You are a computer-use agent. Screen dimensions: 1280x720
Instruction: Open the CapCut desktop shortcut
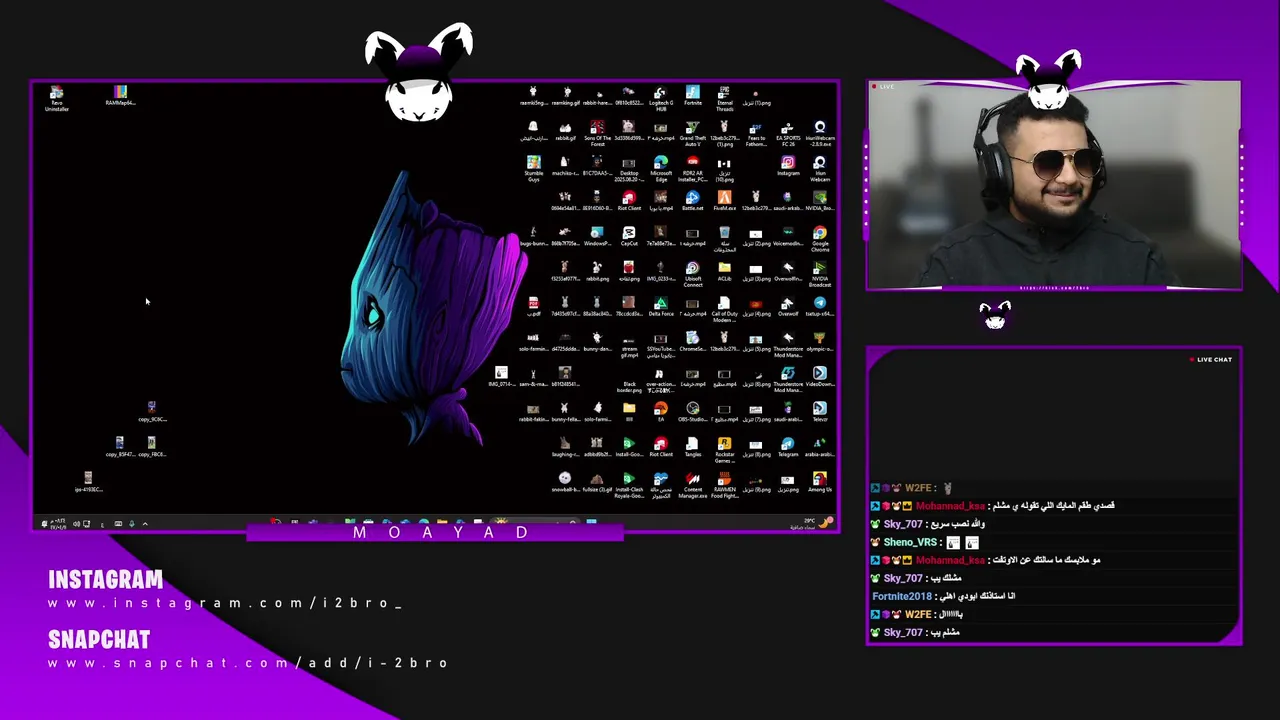pos(629,236)
